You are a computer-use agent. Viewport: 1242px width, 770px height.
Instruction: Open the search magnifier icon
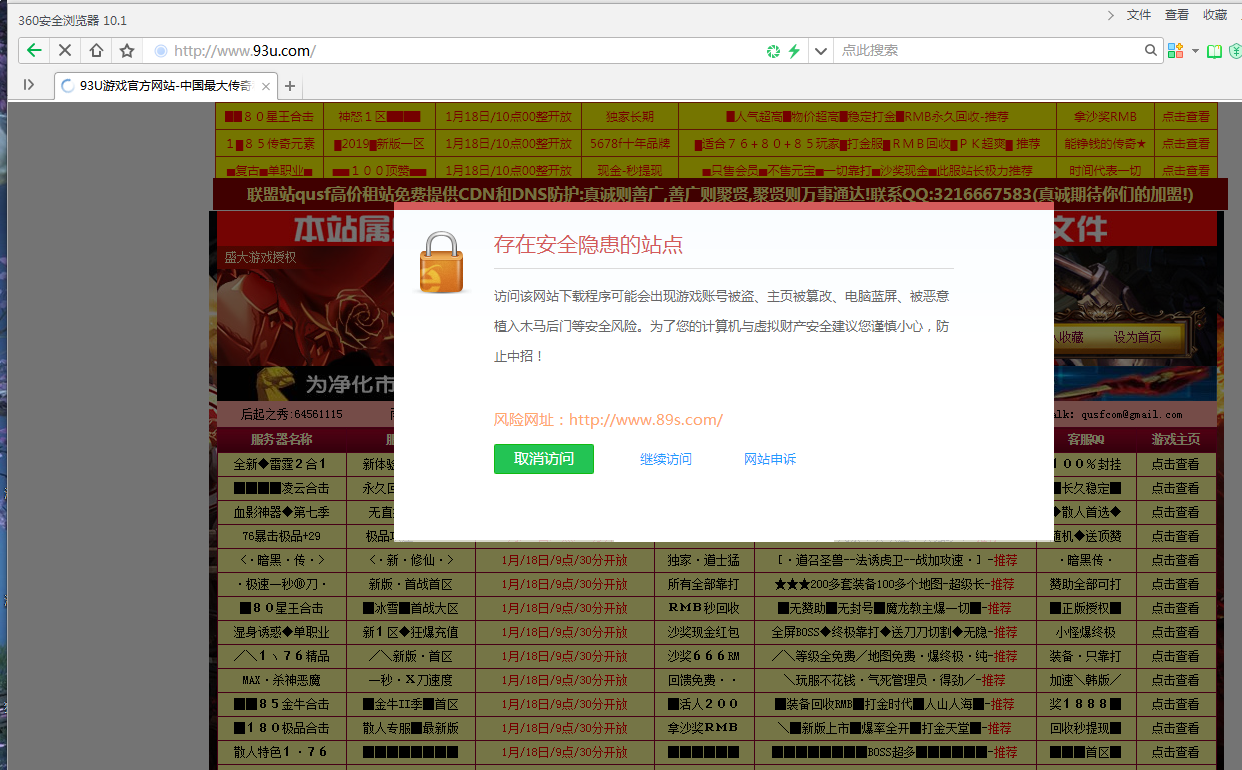tap(1150, 50)
